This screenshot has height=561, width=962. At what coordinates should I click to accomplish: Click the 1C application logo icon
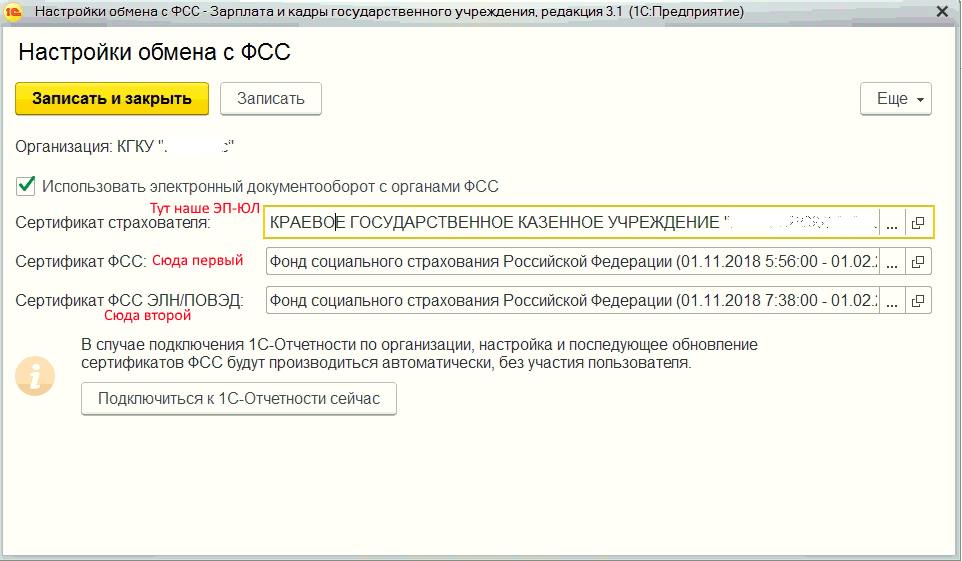pos(13,11)
